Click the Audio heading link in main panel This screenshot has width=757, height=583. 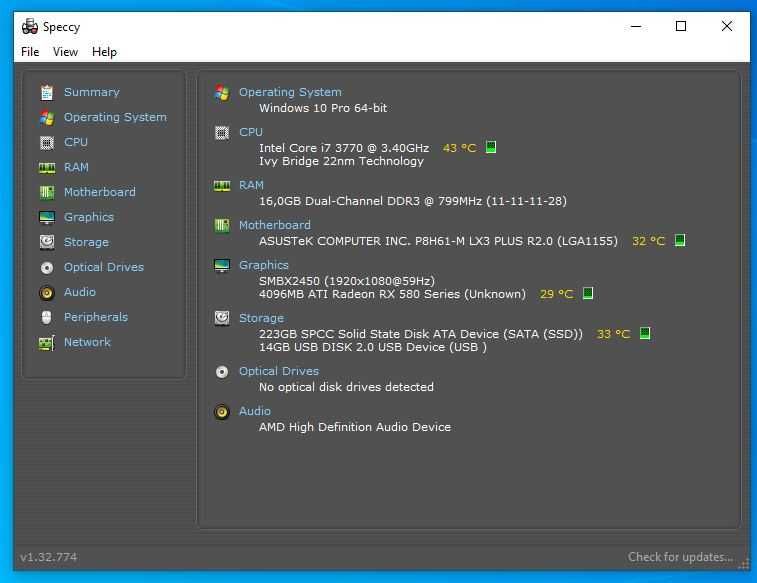click(x=255, y=412)
